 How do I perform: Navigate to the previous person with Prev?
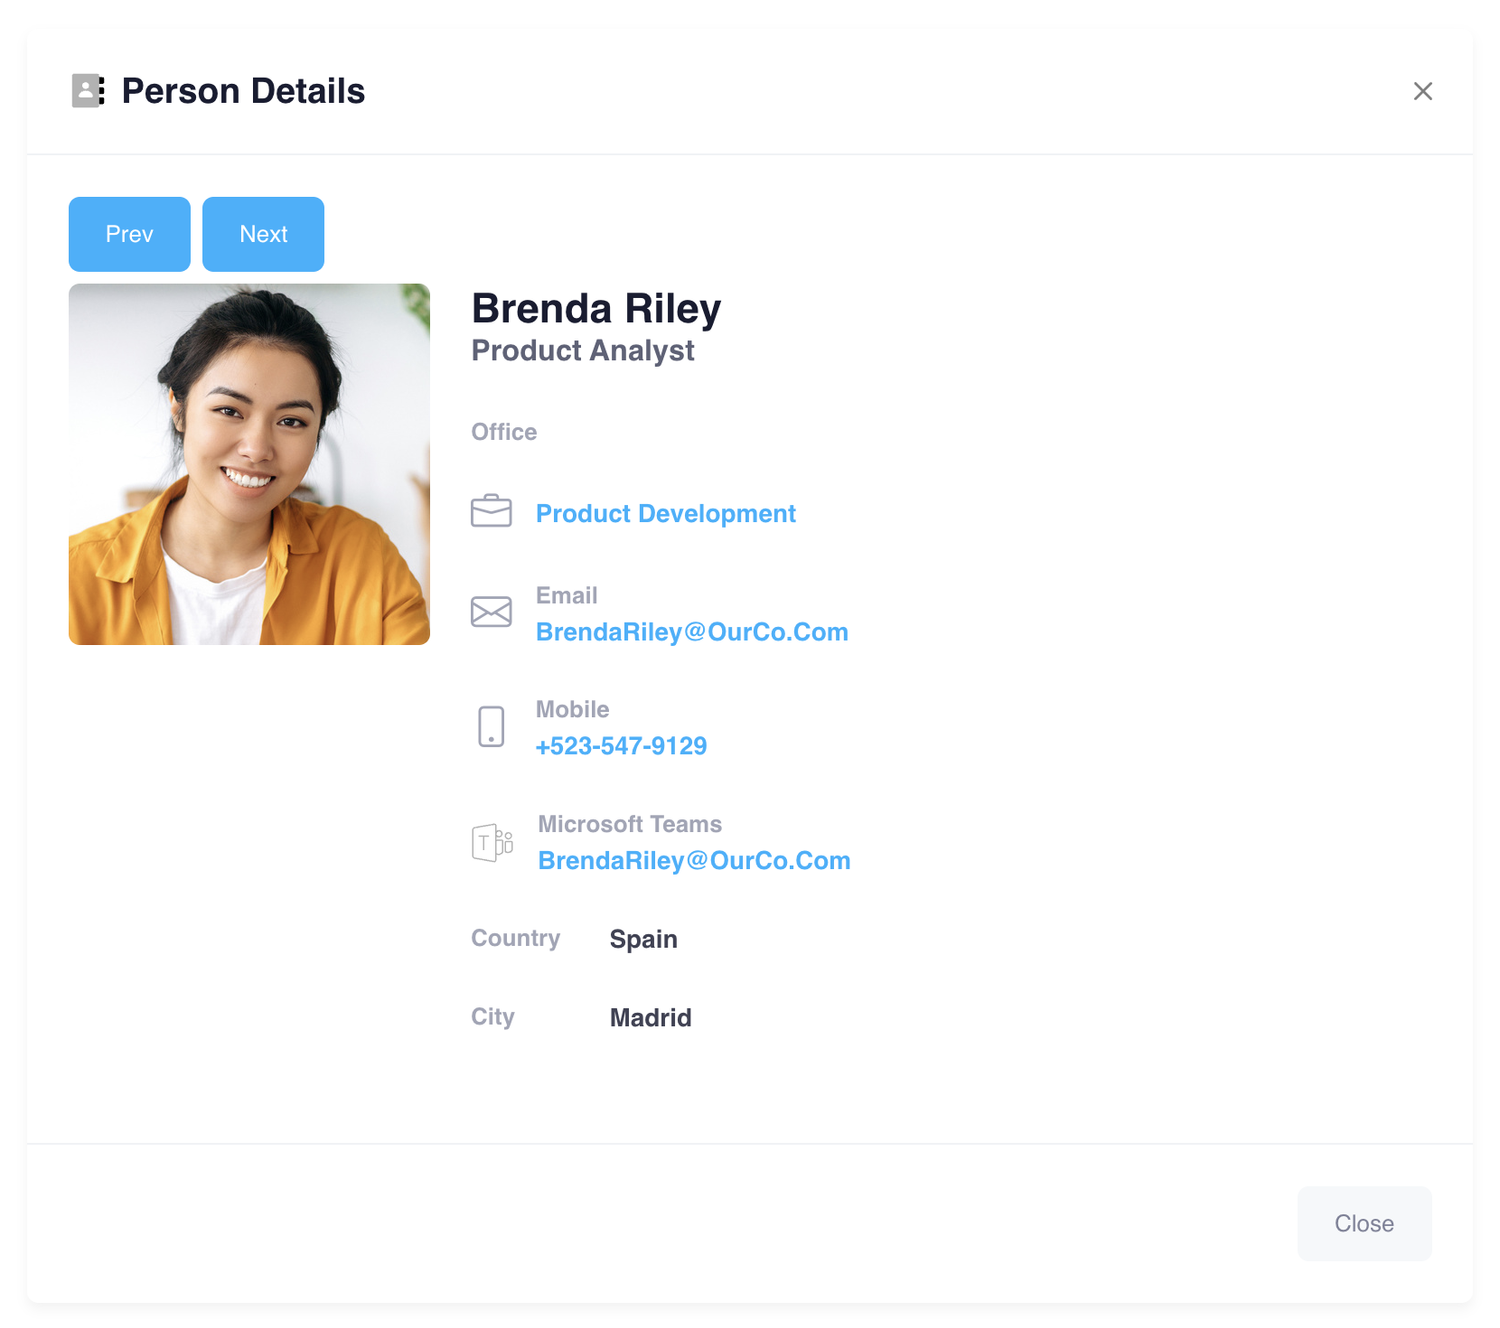click(129, 234)
